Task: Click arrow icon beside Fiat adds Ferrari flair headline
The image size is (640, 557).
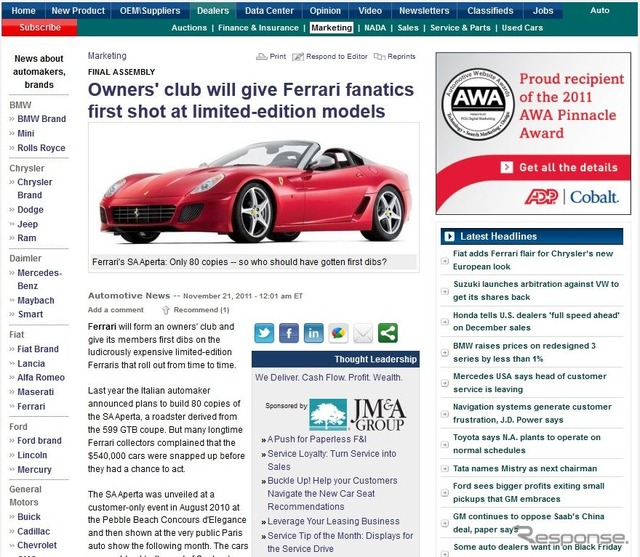Action: pyautogui.click(x=445, y=260)
